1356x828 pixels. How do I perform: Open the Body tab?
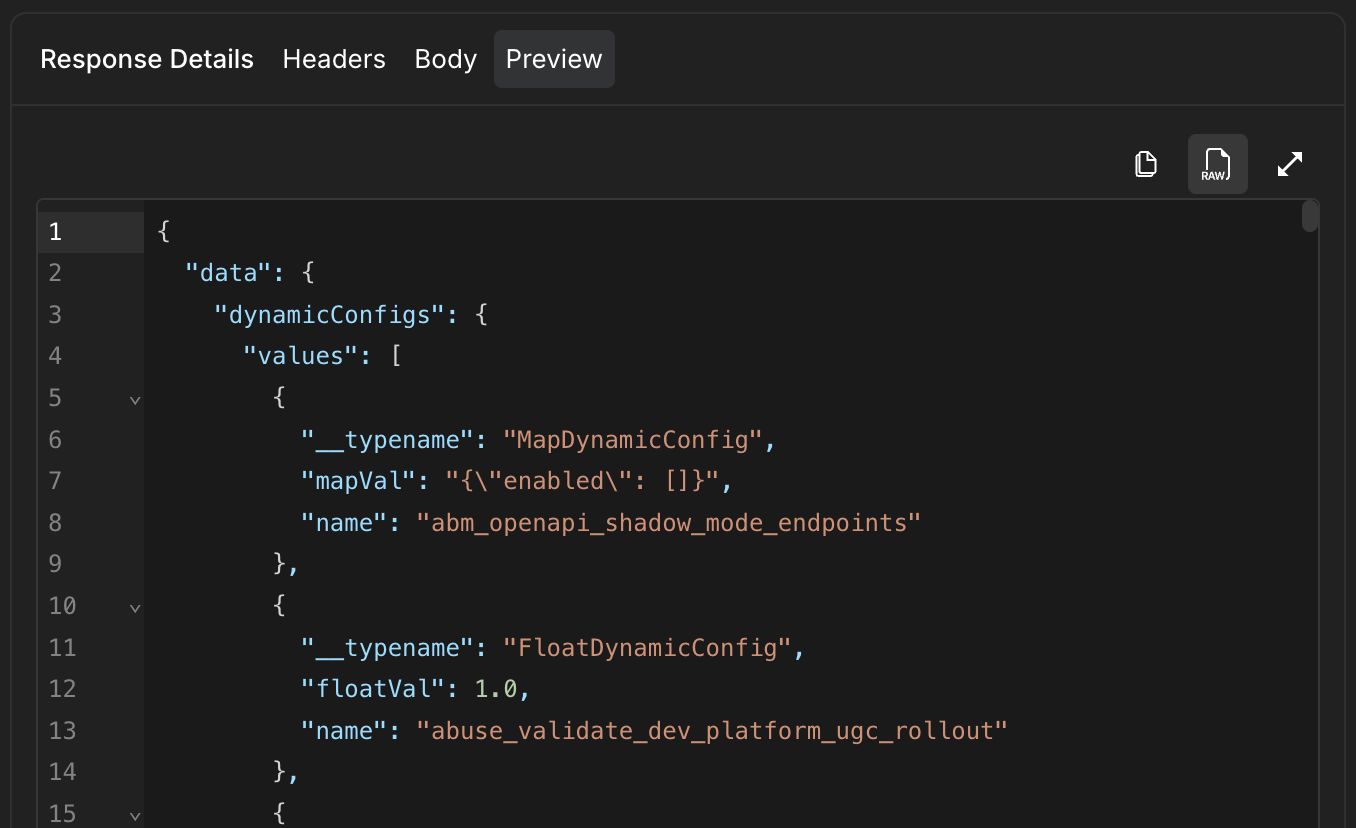[445, 59]
